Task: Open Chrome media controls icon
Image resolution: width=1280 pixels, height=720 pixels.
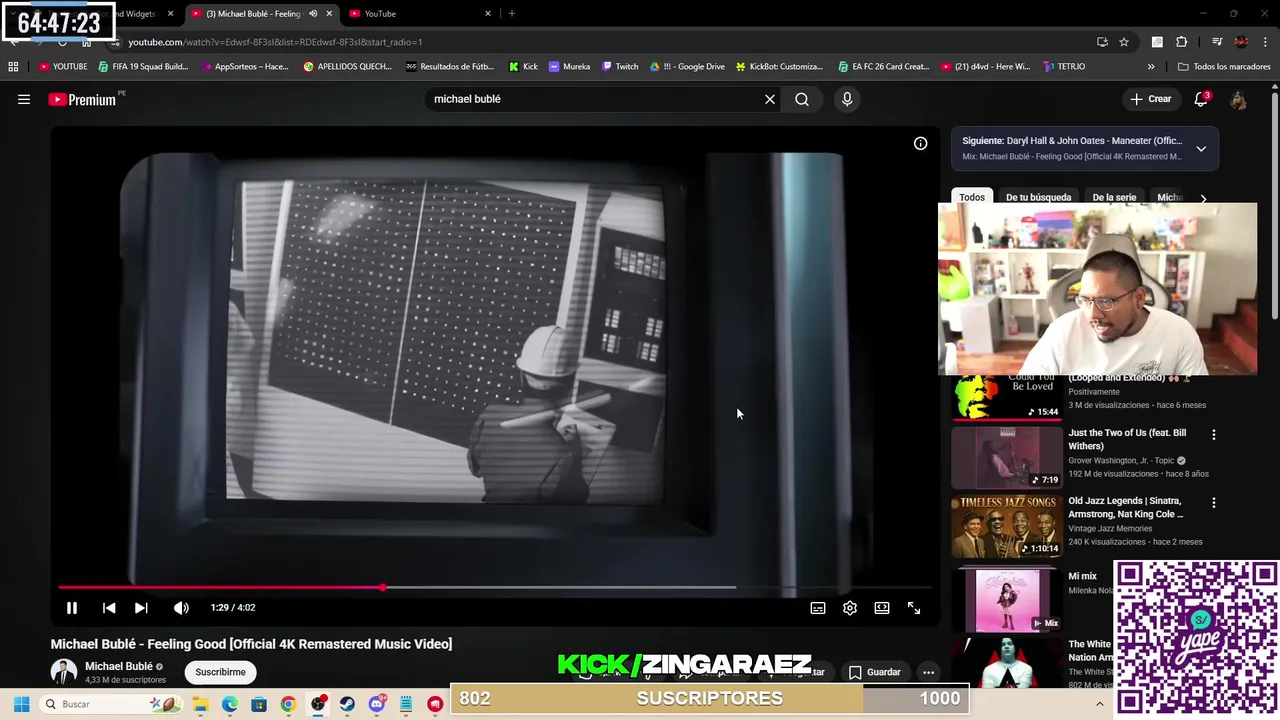Action: [1217, 42]
